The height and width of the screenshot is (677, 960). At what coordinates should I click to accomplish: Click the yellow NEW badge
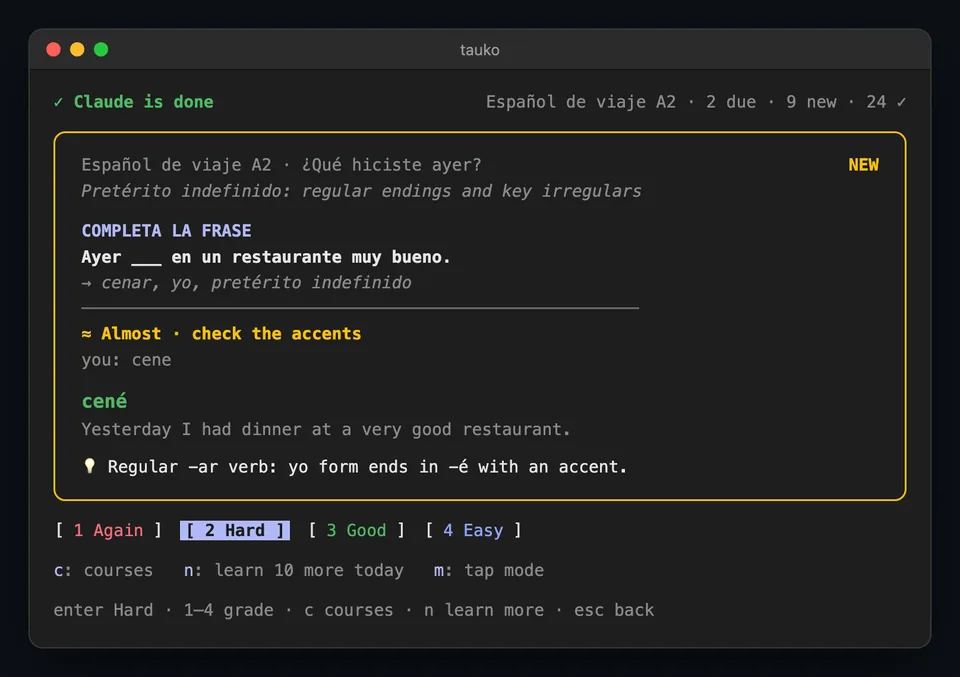(x=863, y=165)
